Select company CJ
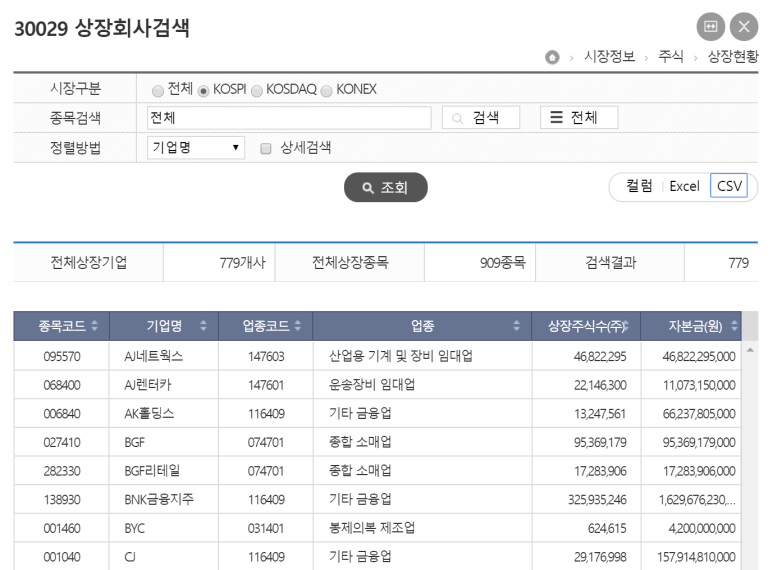Image resolution: width=773 pixels, height=570 pixels. tap(130, 557)
